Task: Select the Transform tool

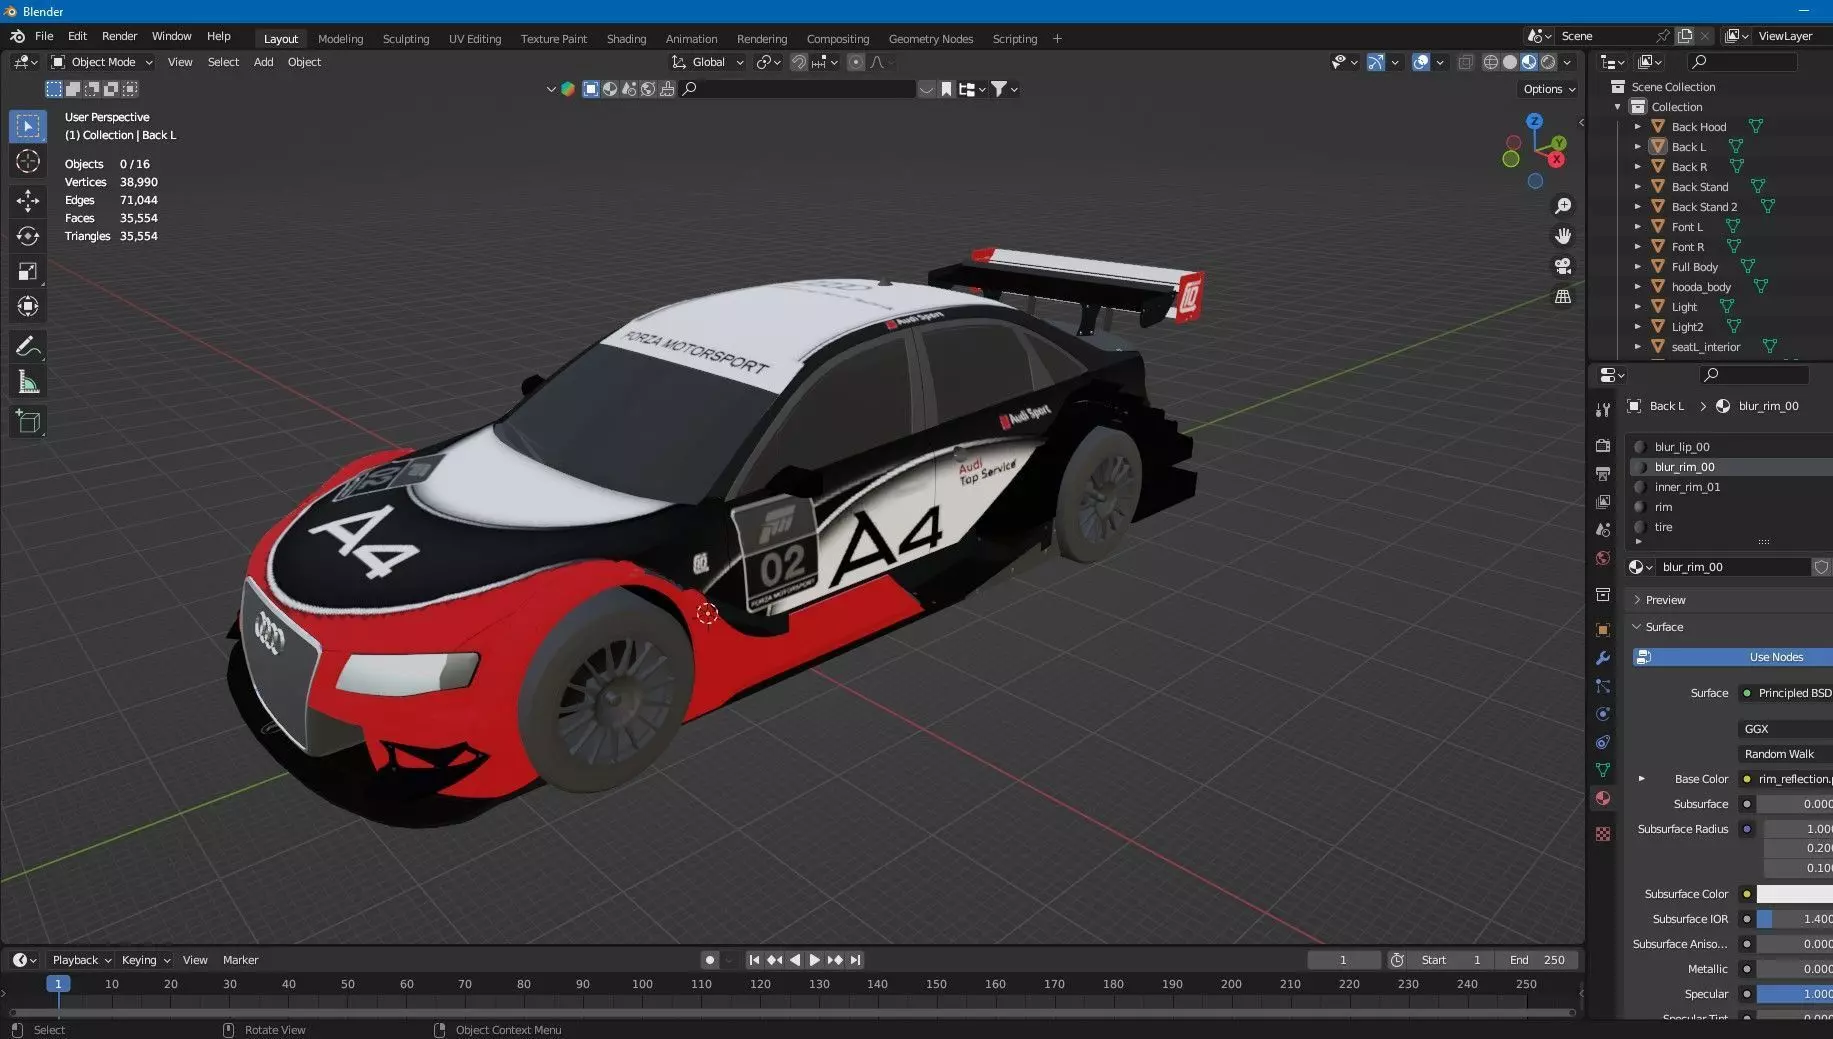Action: click(28, 306)
